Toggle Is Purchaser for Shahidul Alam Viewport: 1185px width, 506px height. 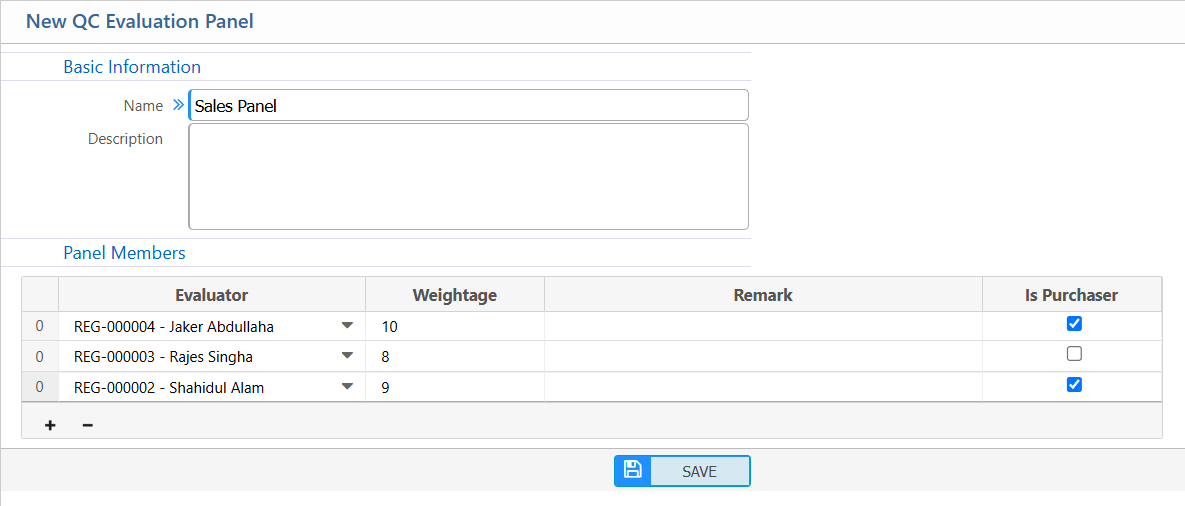pos(1074,385)
